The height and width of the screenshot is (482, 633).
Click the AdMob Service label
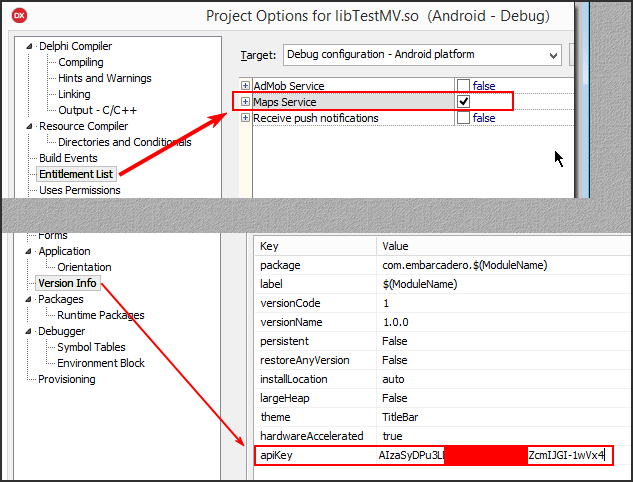289,86
